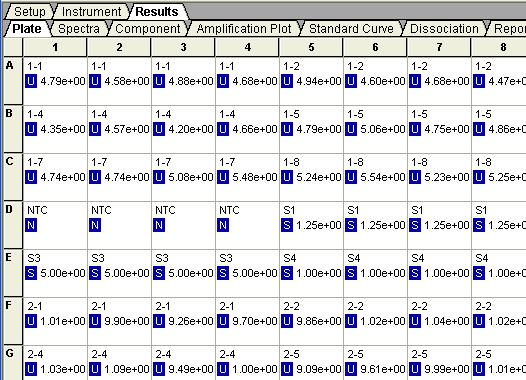This screenshot has width=526, height=380.
Task: Click the U icon in well A1
Action: click(31, 81)
